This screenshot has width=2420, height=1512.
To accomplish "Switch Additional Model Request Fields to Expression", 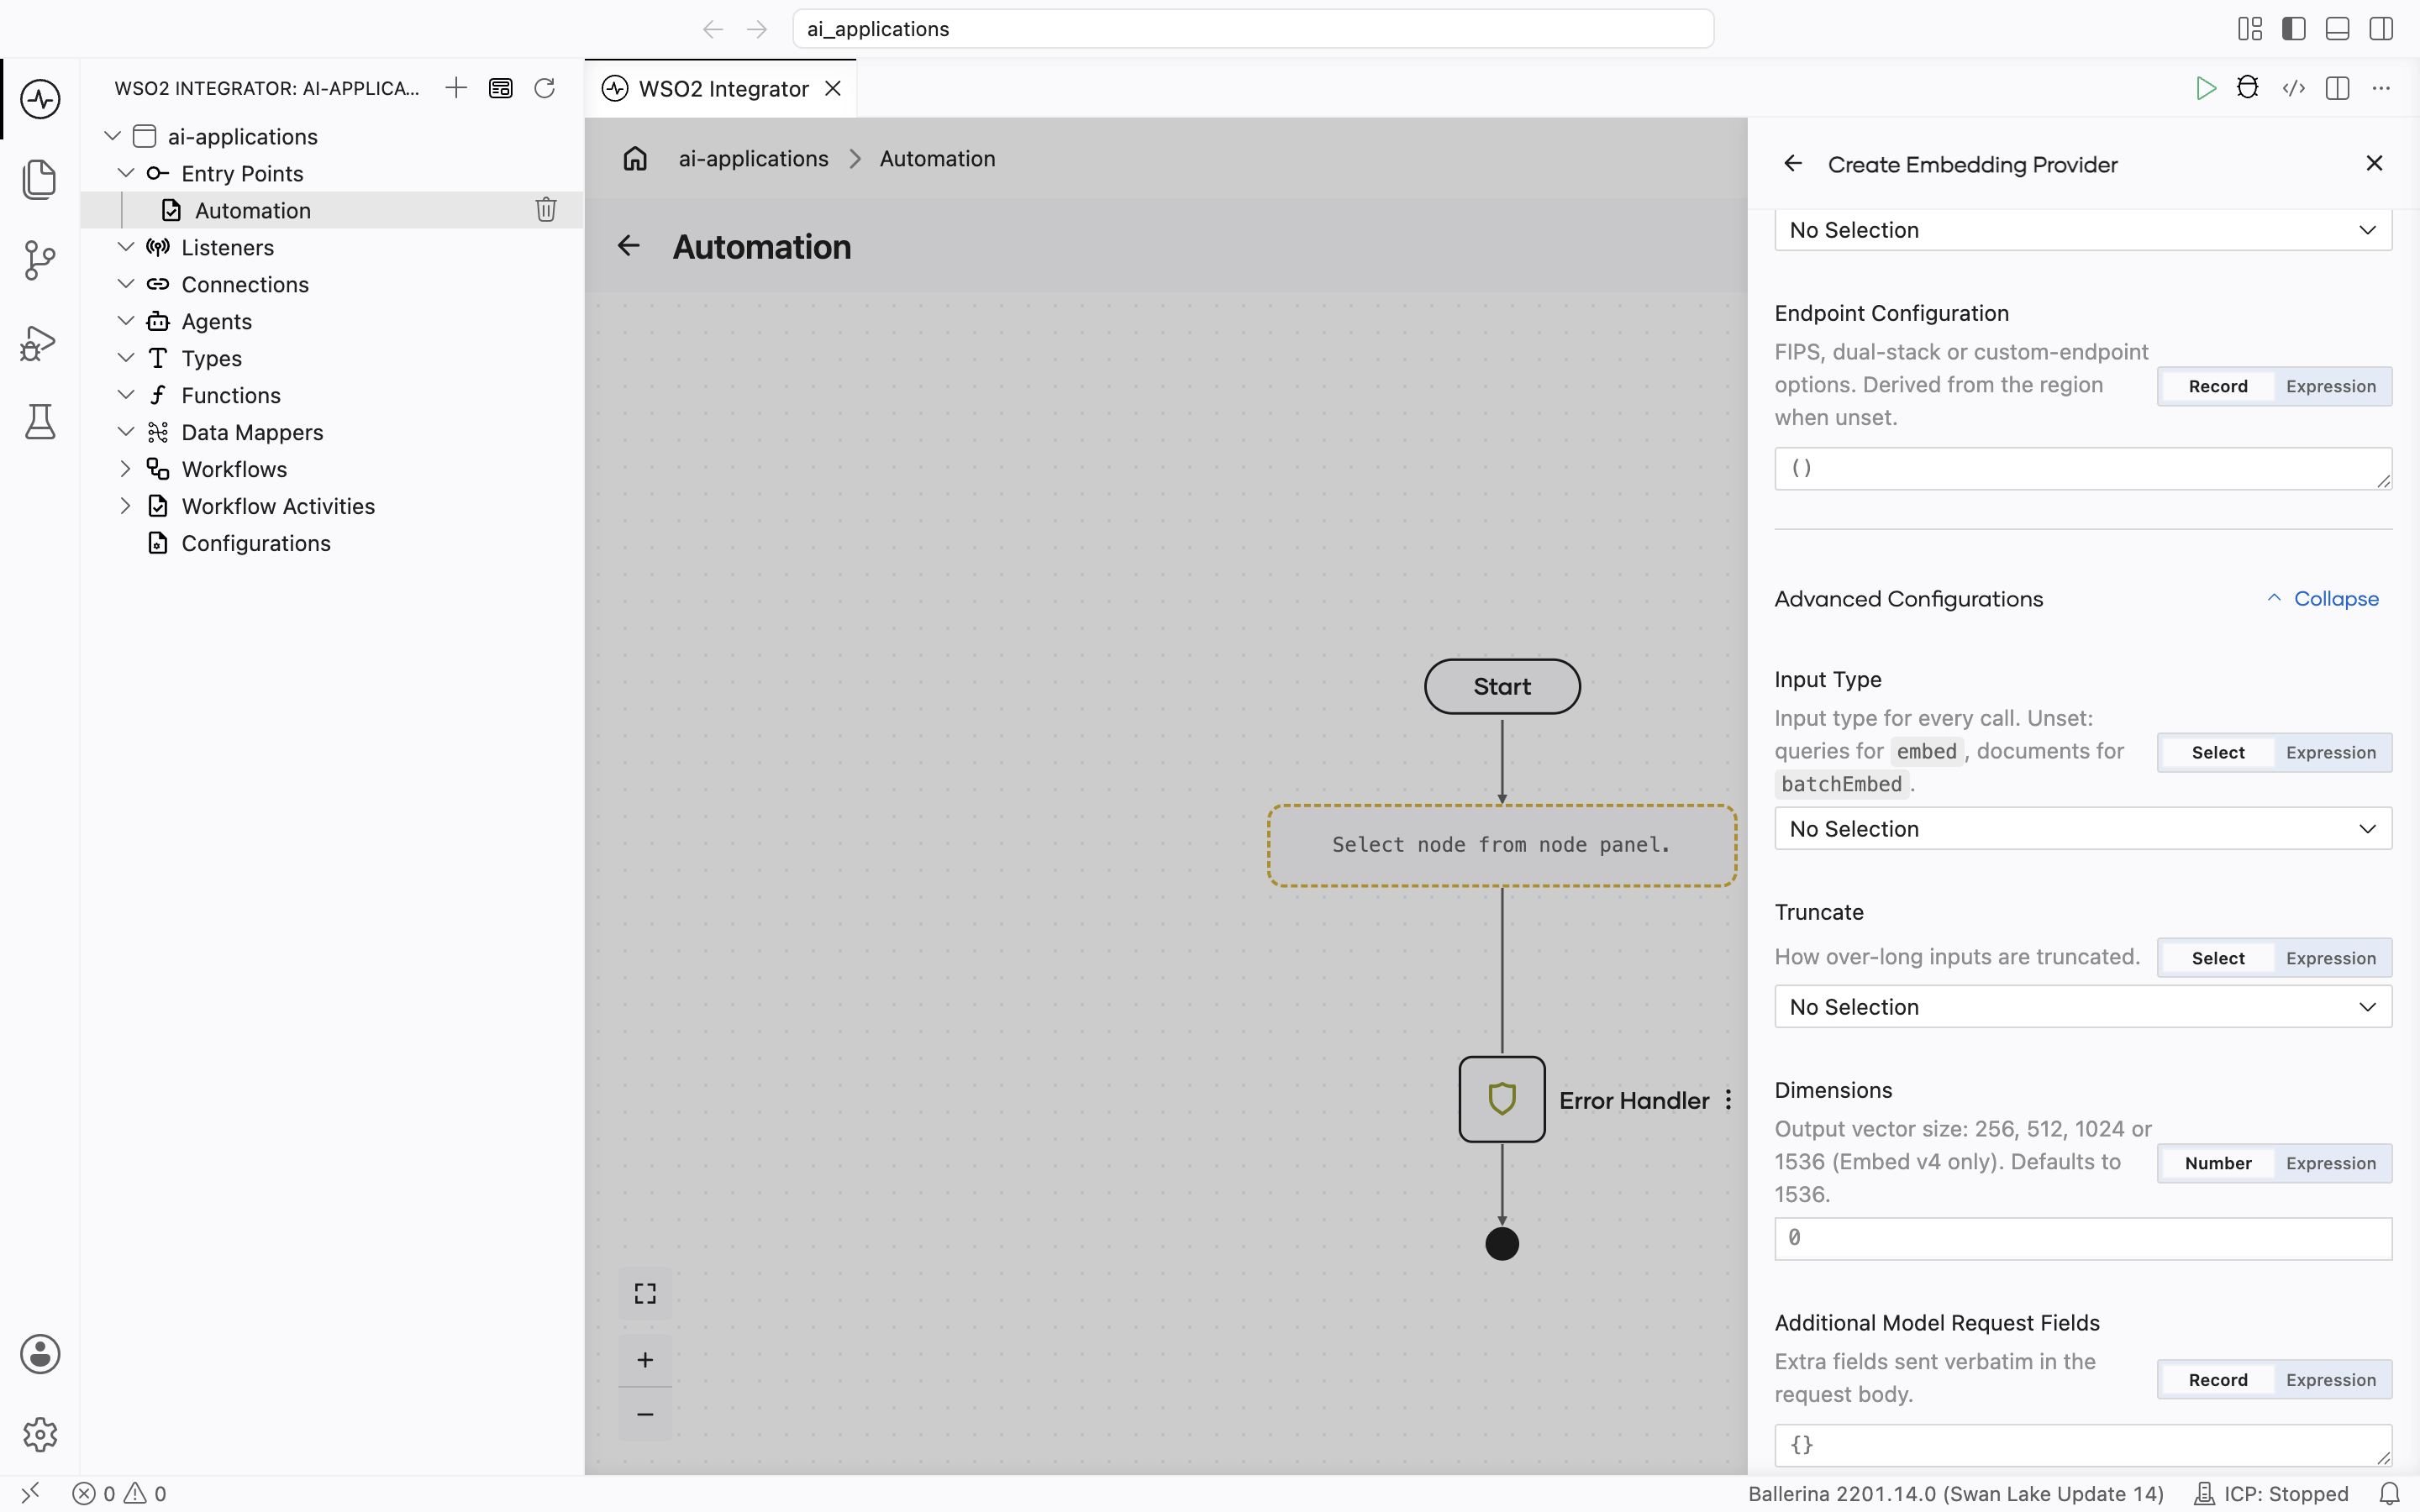I will pos(2331,1380).
